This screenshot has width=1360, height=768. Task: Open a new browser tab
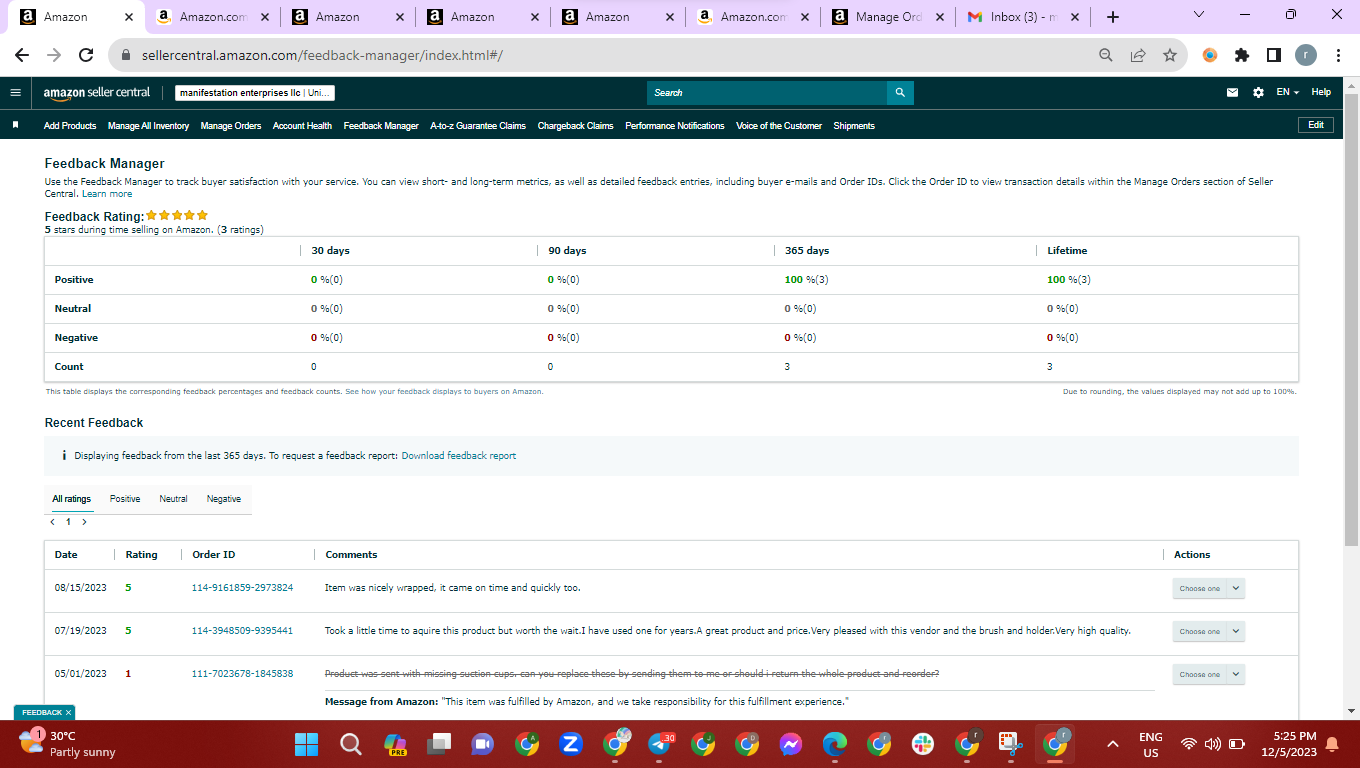click(1113, 17)
